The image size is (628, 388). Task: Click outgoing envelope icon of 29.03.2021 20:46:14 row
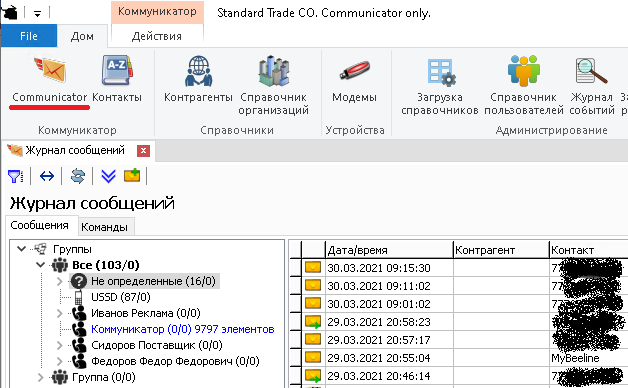coord(313,376)
